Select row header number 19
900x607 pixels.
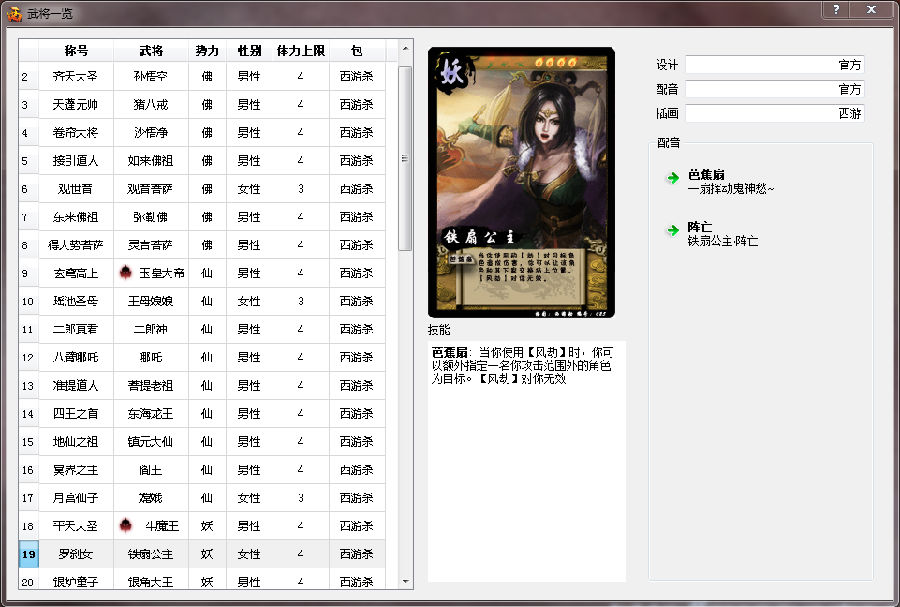[29, 554]
